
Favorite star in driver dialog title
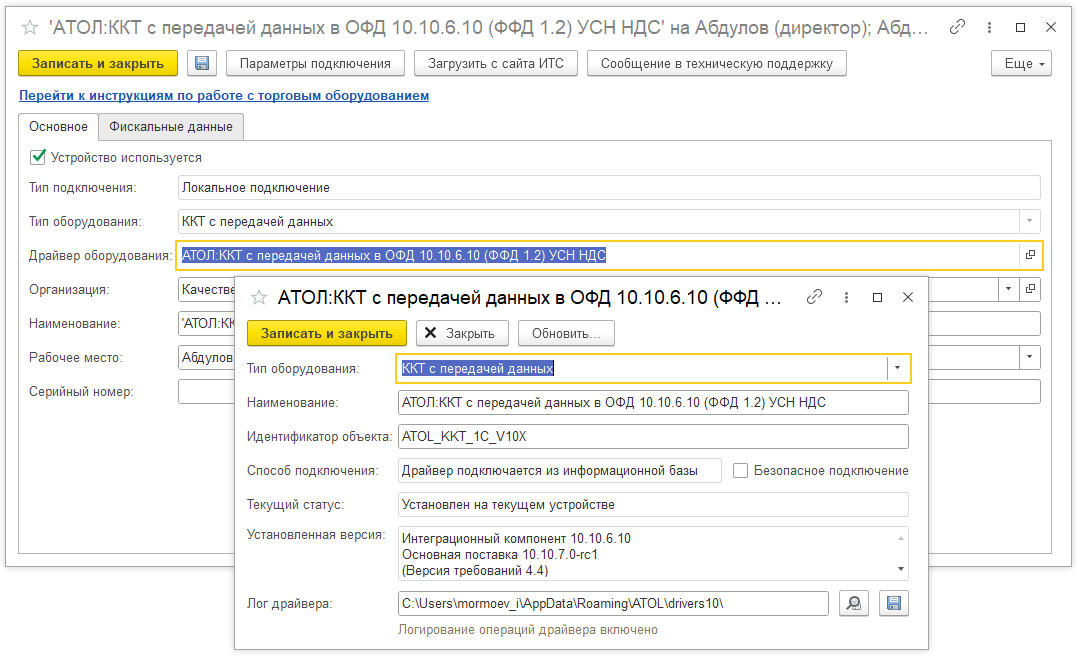tap(258, 298)
